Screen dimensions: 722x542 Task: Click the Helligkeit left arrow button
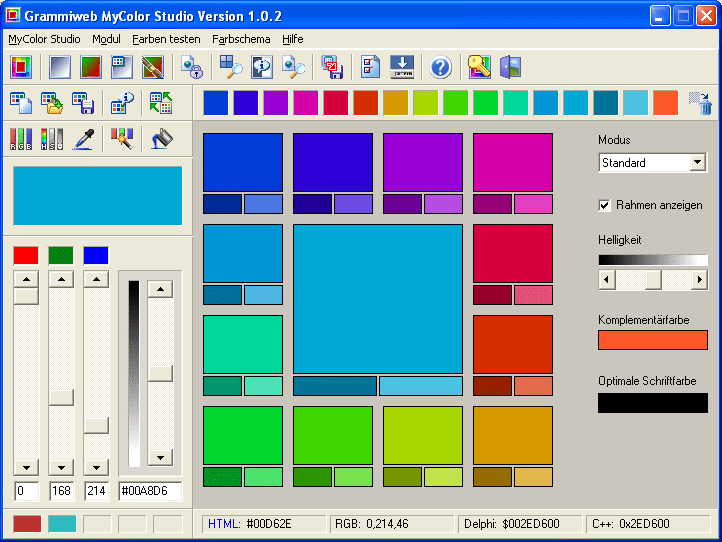pyautogui.click(x=607, y=280)
